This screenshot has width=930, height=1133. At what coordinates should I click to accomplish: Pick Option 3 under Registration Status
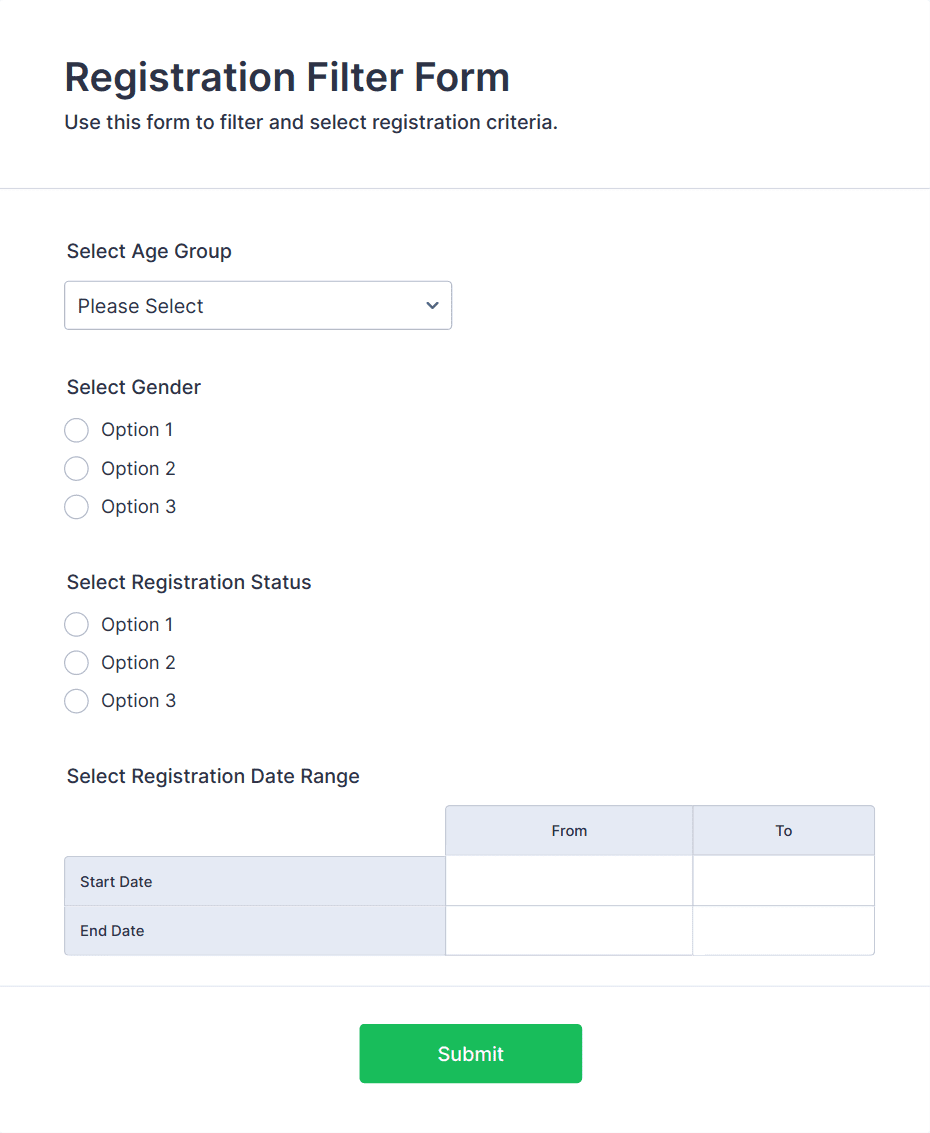(x=77, y=701)
